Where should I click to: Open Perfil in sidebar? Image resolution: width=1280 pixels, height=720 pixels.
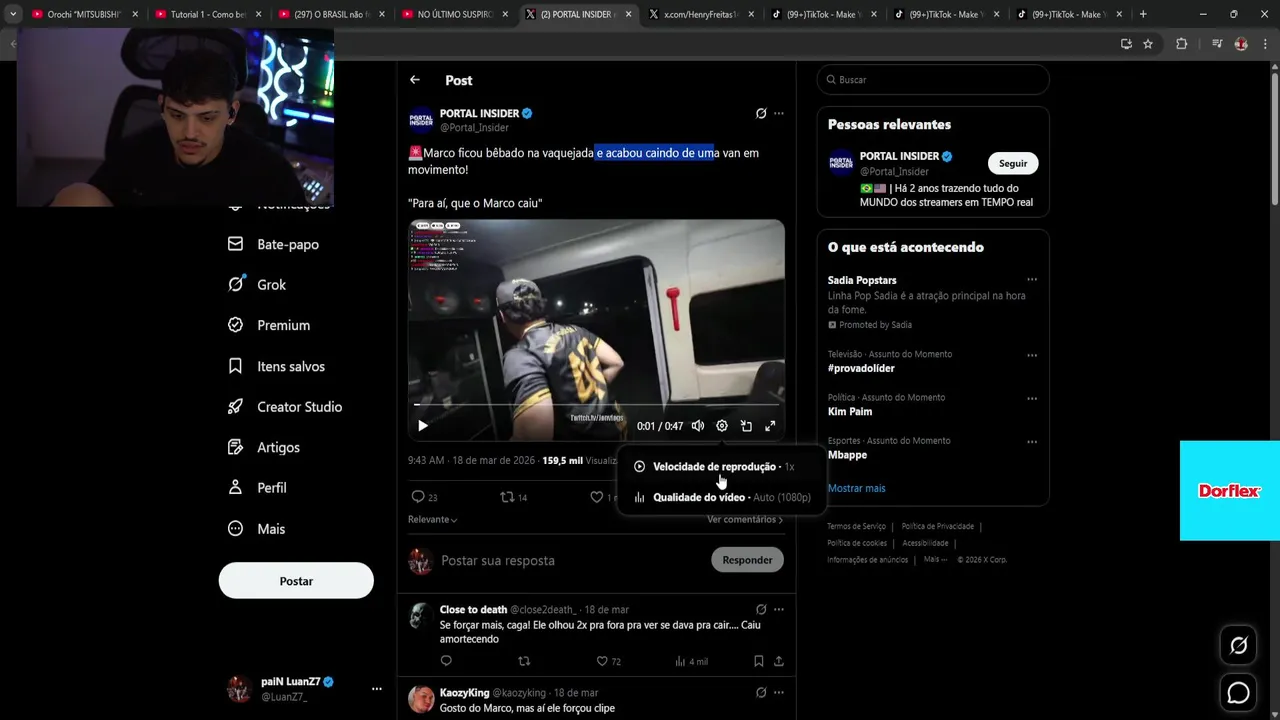point(257,488)
